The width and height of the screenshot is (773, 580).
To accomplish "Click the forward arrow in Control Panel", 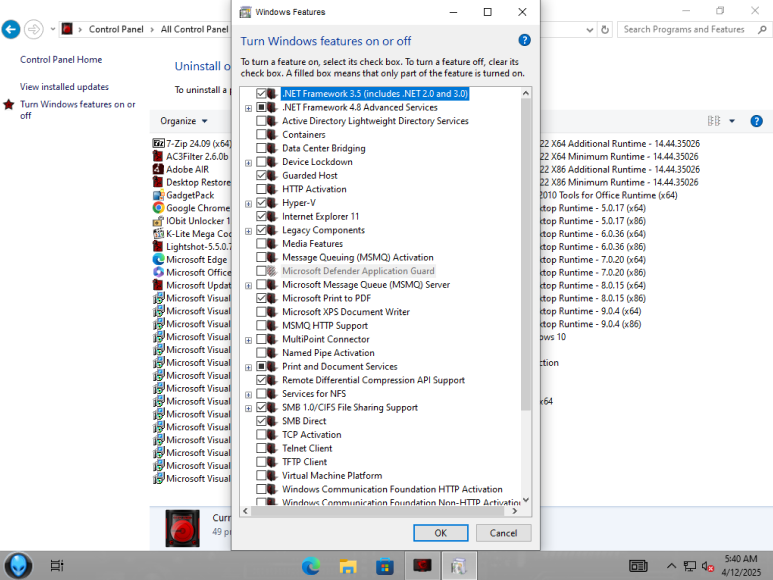I will [x=34, y=30].
